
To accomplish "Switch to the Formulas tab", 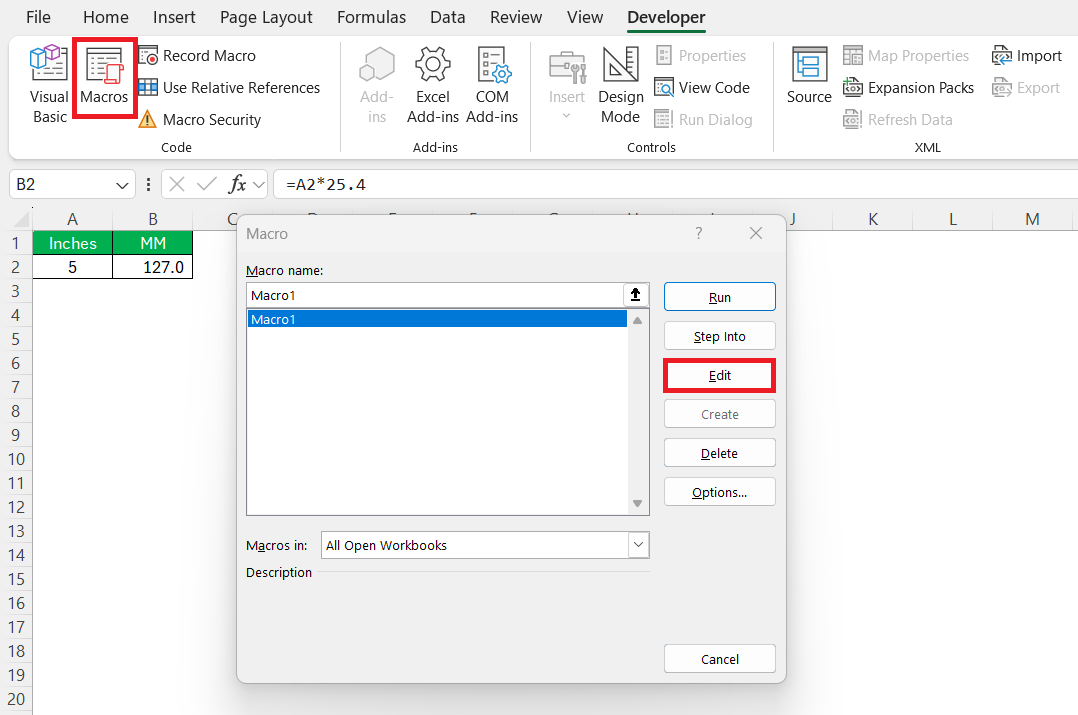I will pyautogui.click(x=371, y=17).
